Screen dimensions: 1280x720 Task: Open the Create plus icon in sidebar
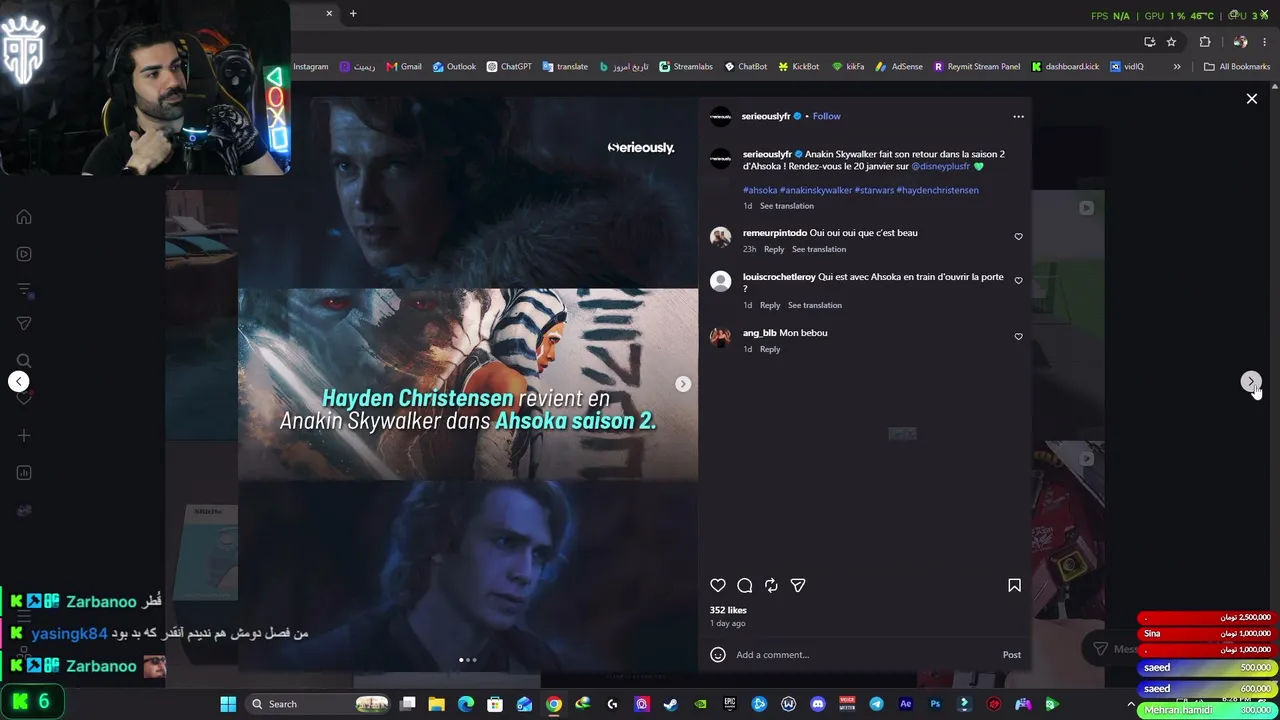tap(24, 435)
